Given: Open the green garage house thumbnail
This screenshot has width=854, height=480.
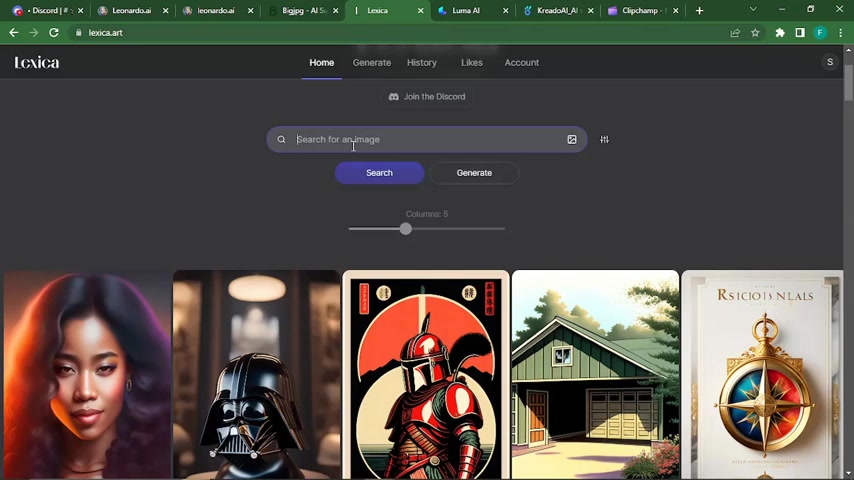Looking at the screenshot, I should (x=595, y=374).
